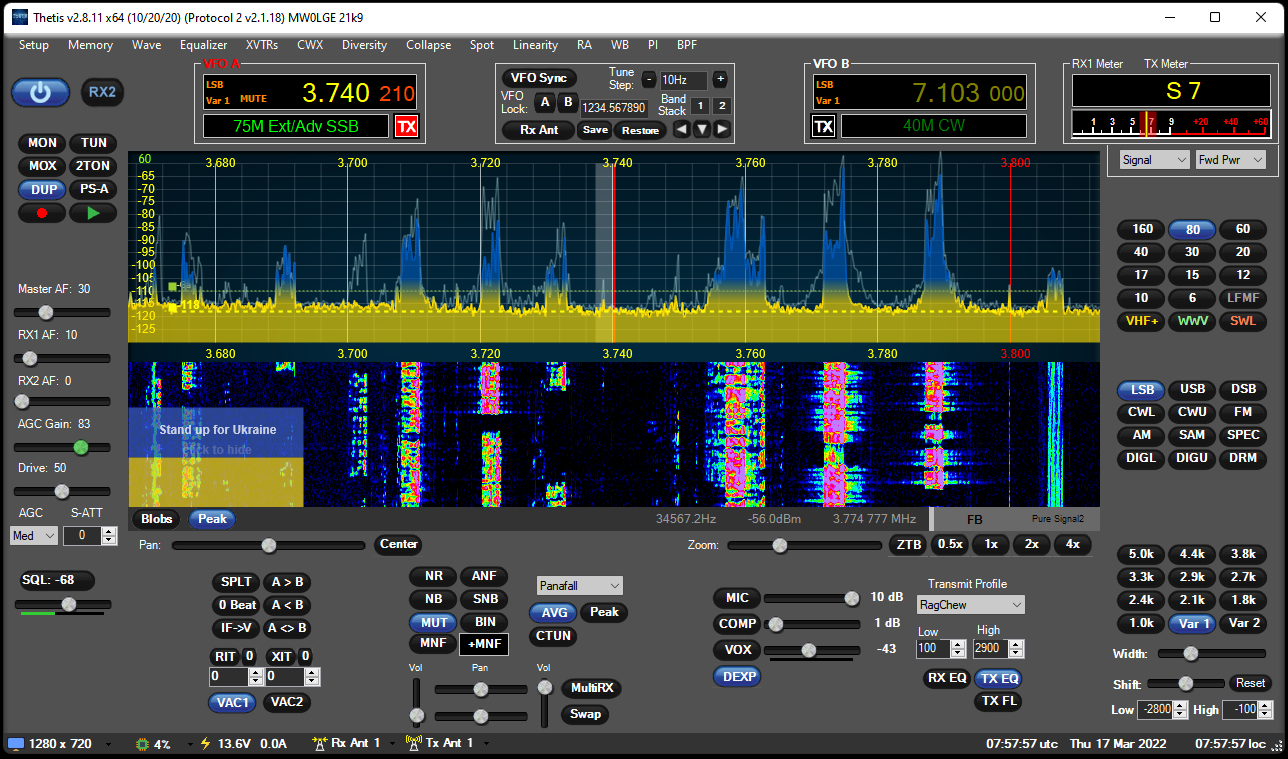The image size is (1288, 759).
Task: Enable the TUN tune button
Action: click(x=94, y=143)
